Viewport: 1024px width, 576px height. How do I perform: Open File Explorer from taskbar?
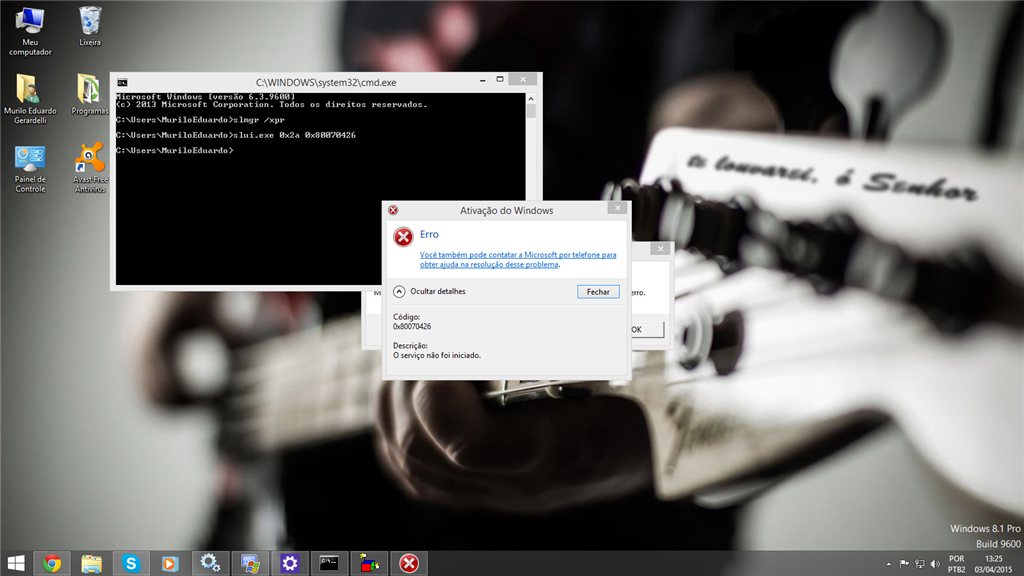tap(91, 563)
